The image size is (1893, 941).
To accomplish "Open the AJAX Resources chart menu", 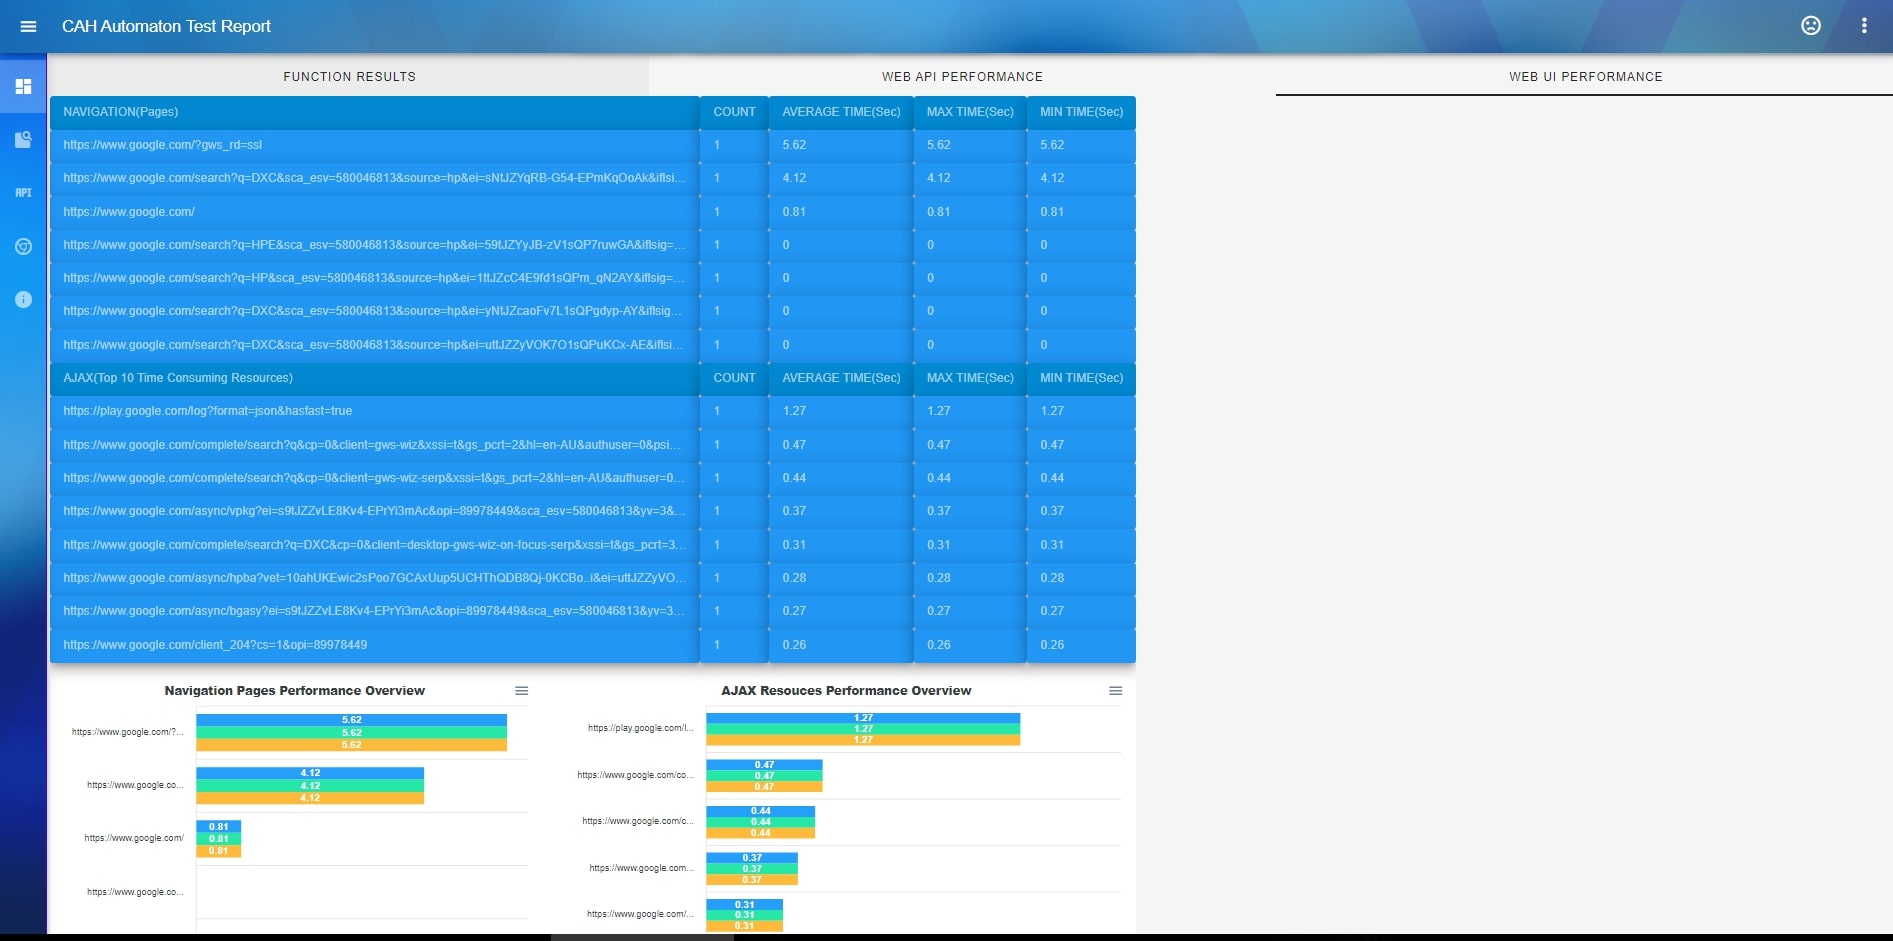I will pyautogui.click(x=1115, y=690).
